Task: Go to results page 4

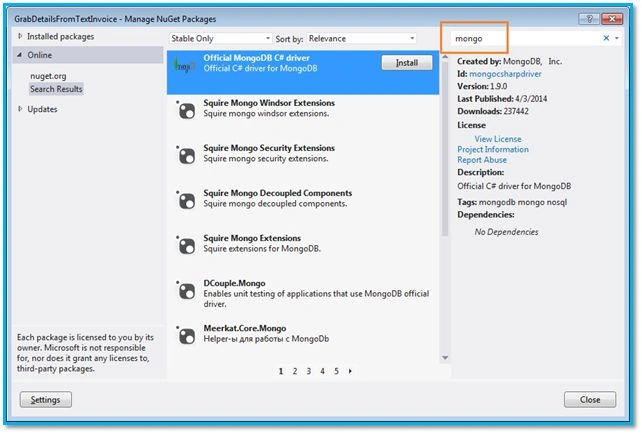Action: point(323,371)
